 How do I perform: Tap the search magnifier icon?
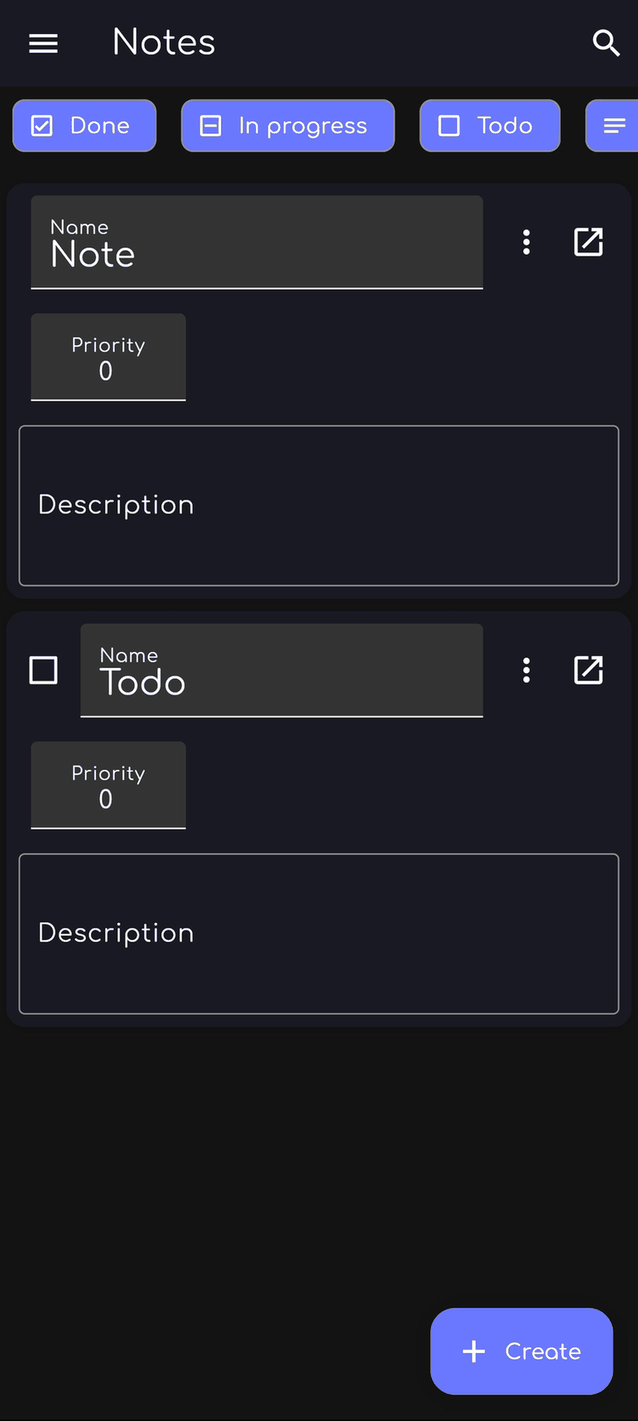606,43
